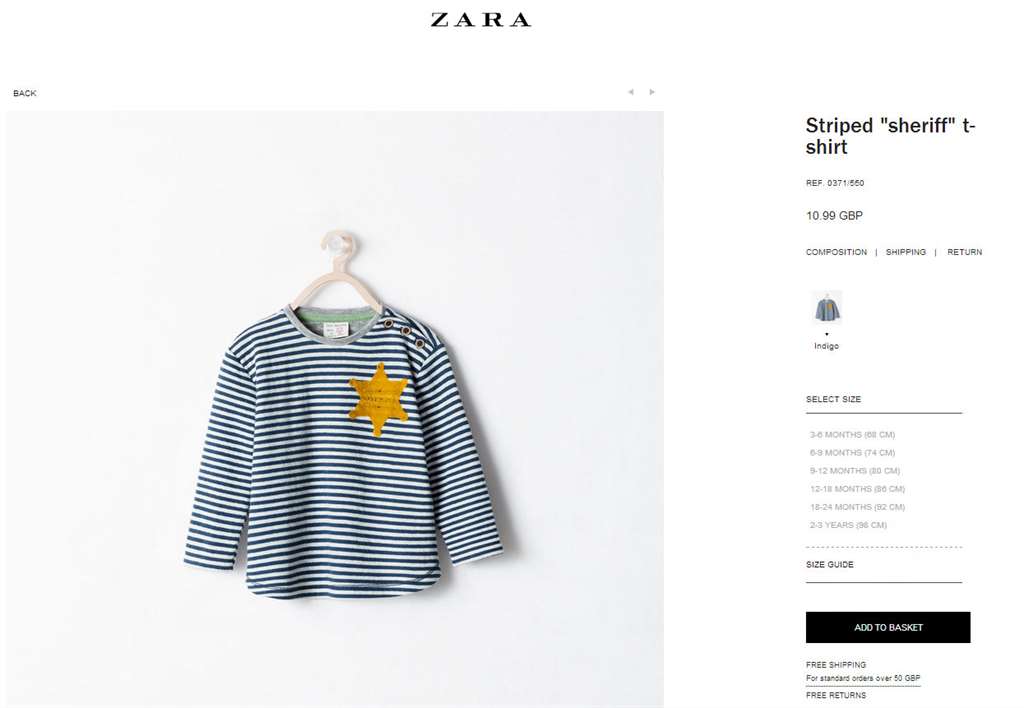Go to previous product arrow
The image size is (1024, 708).
tap(631, 92)
